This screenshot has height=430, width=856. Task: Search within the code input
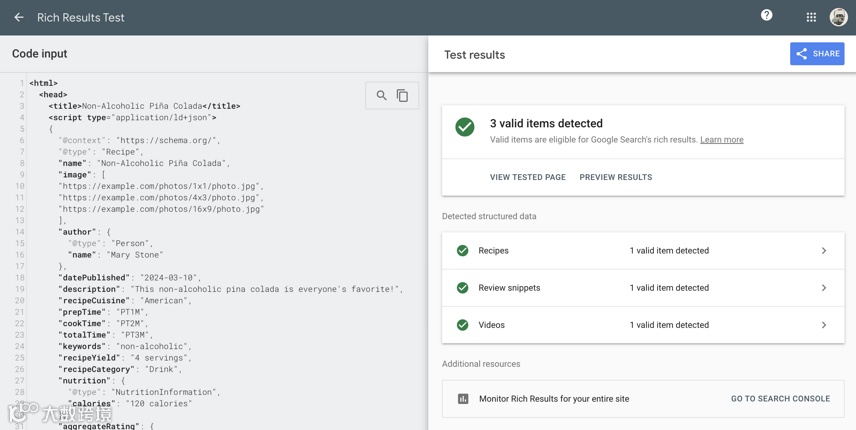[381, 96]
